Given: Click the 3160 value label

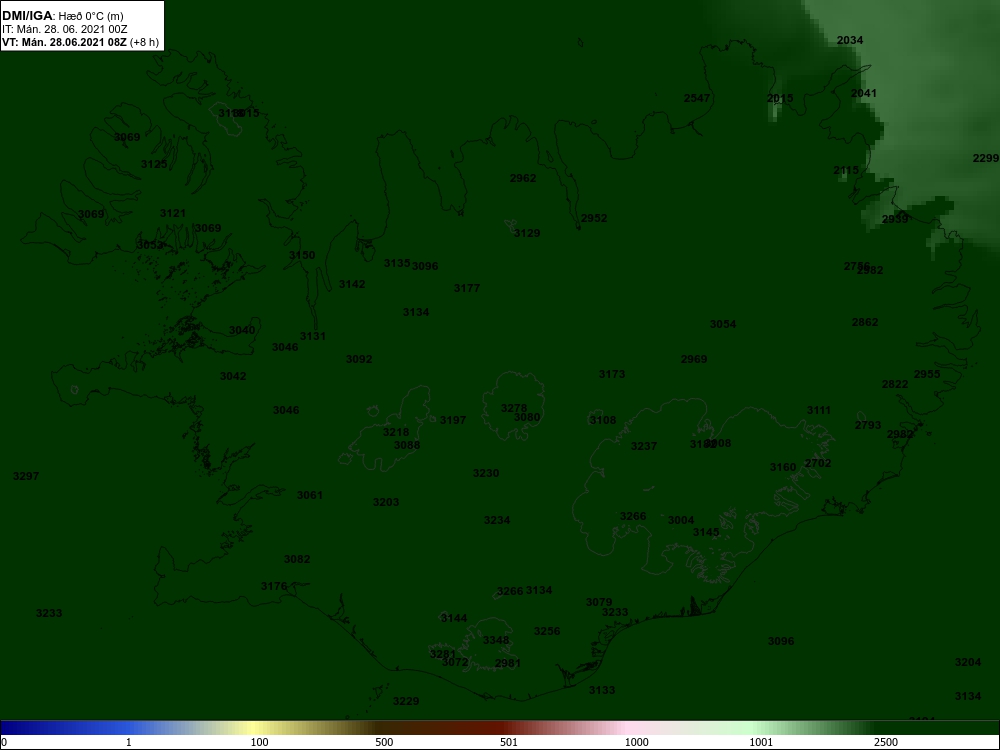Looking at the screenshot, I should [x=783, y=467].
